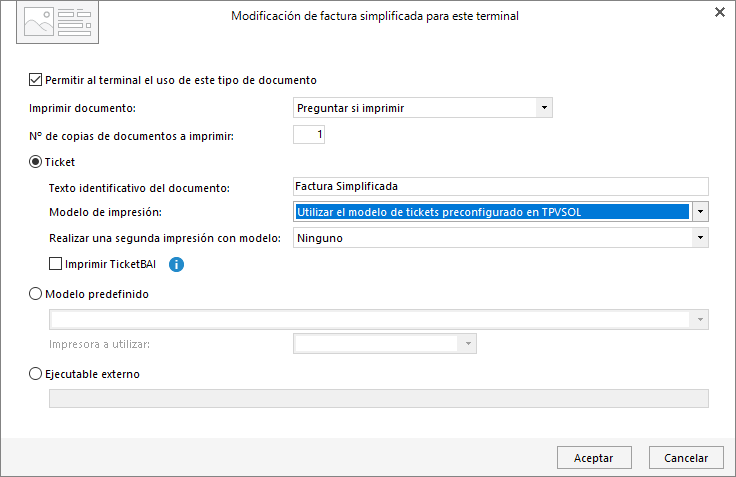Click the Nº de copias input field
The width and height of the screenshot is (736, 477).
pos(309,135)
